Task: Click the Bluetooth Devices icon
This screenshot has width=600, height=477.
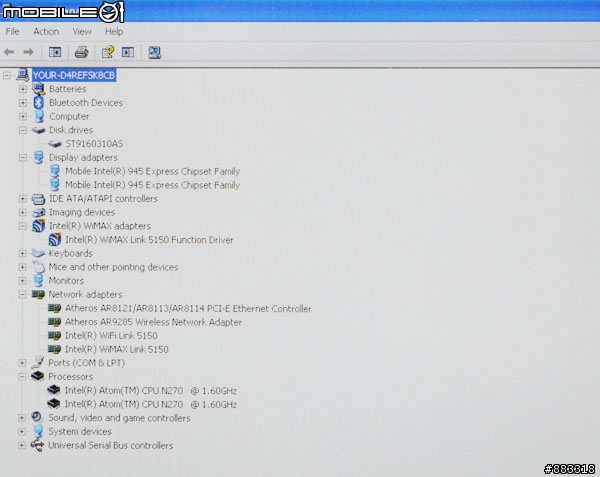Action: point(39,103)
